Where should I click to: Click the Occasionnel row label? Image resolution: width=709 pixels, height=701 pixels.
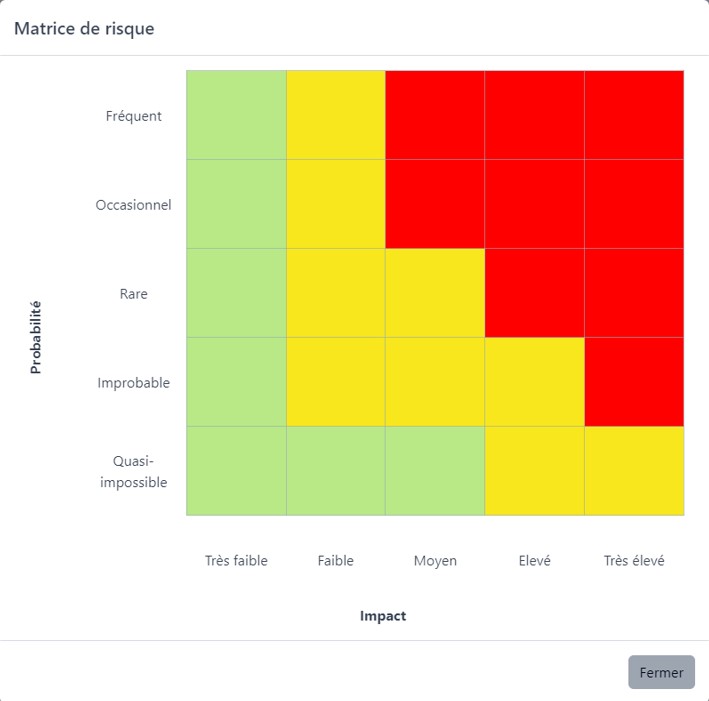(x=133, y=205)
